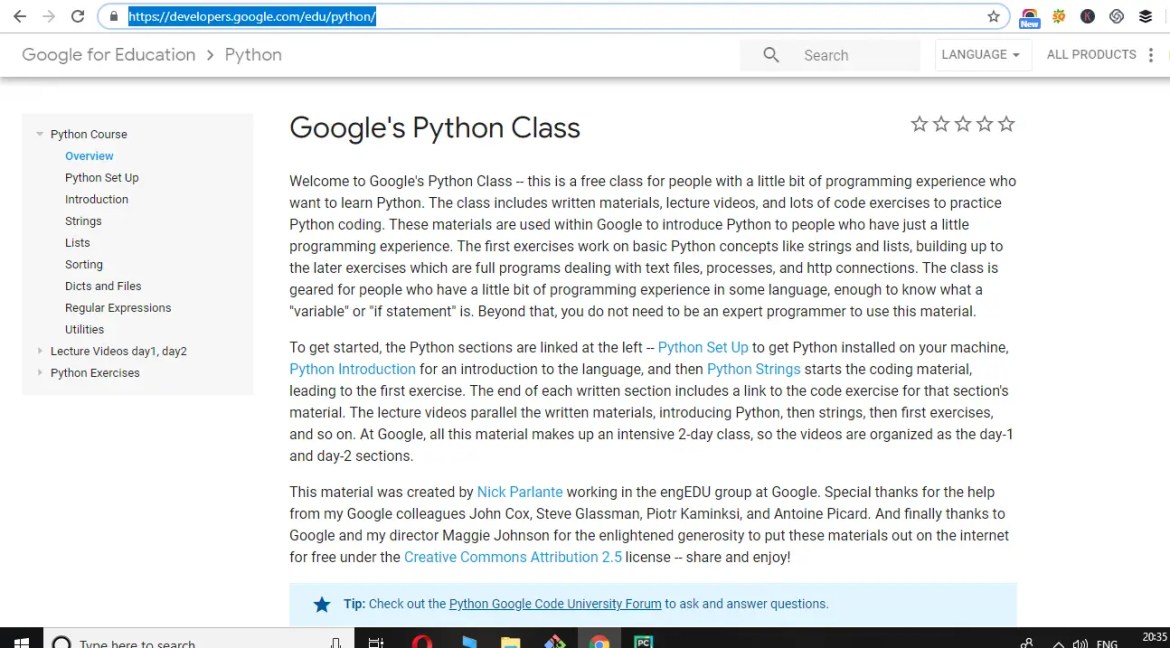Open the dark circular K extension

[1087, 16]
